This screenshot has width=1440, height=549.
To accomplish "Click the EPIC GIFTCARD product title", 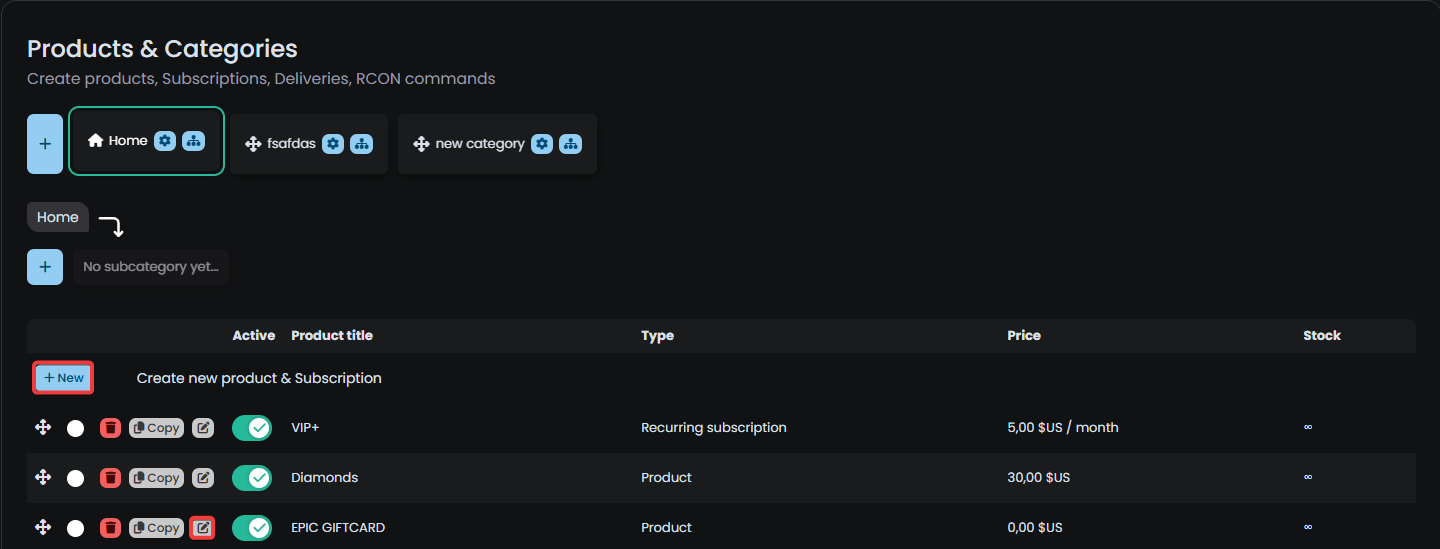I will click(x=338, y=528).
